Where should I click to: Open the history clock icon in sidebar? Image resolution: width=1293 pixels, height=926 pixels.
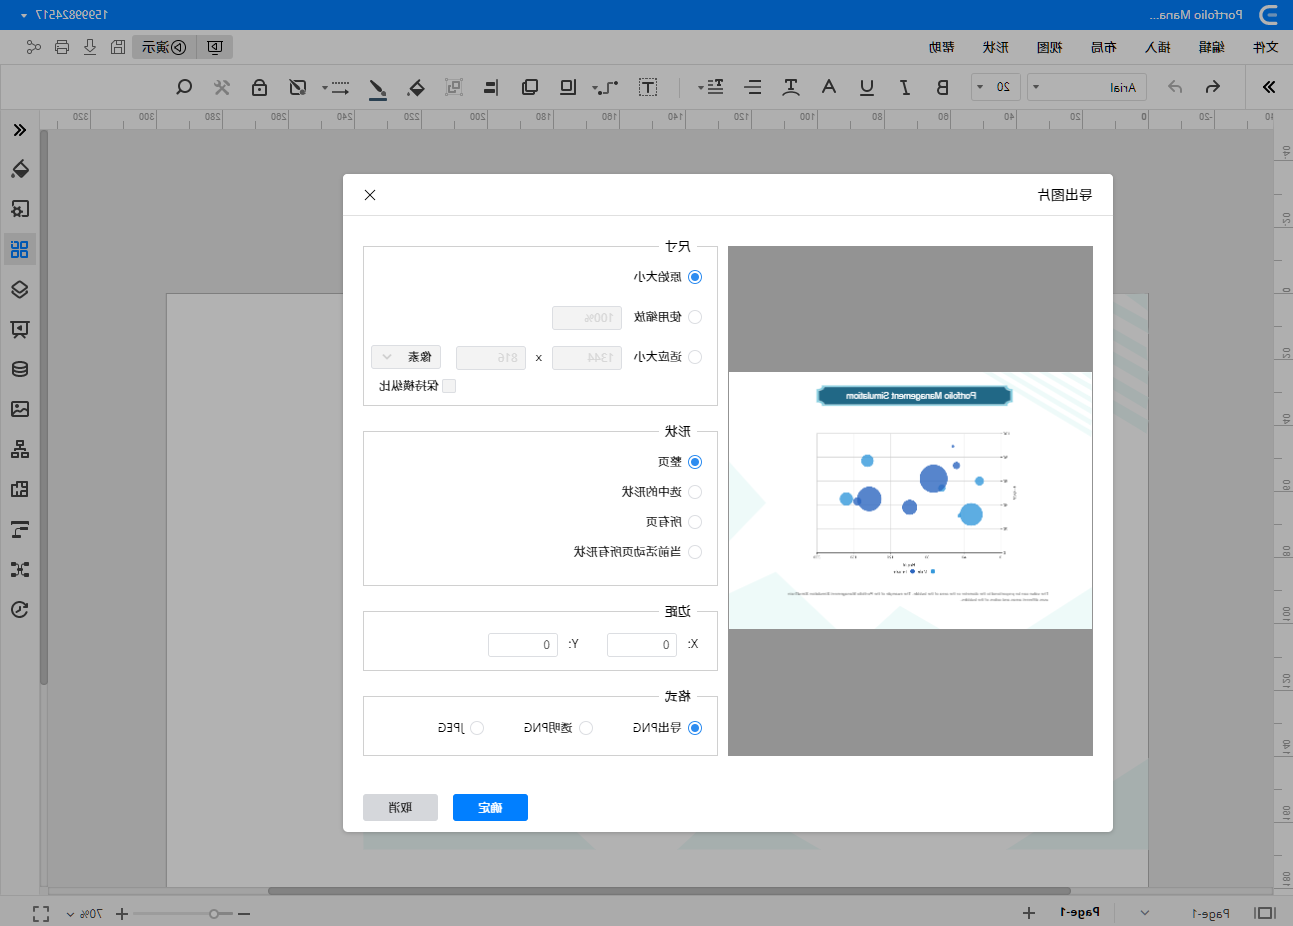point(20,609)
